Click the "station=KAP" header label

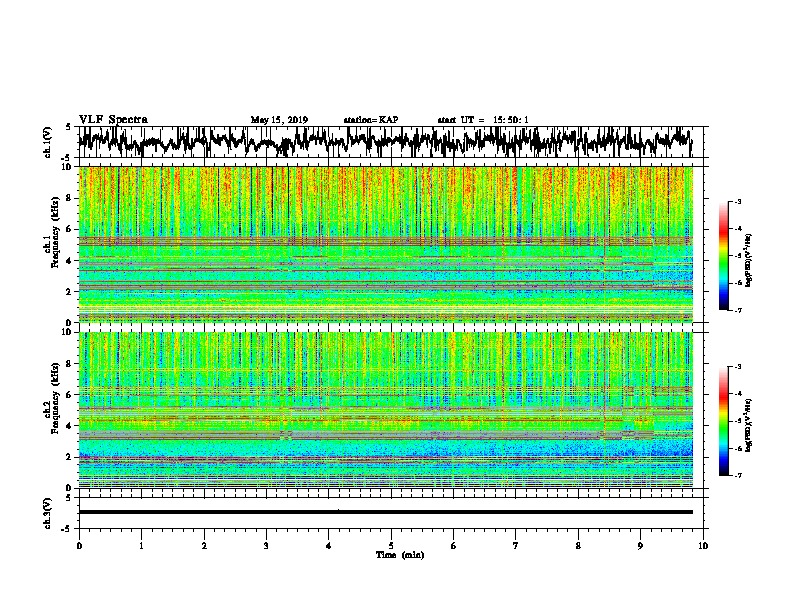click(371, 120)
